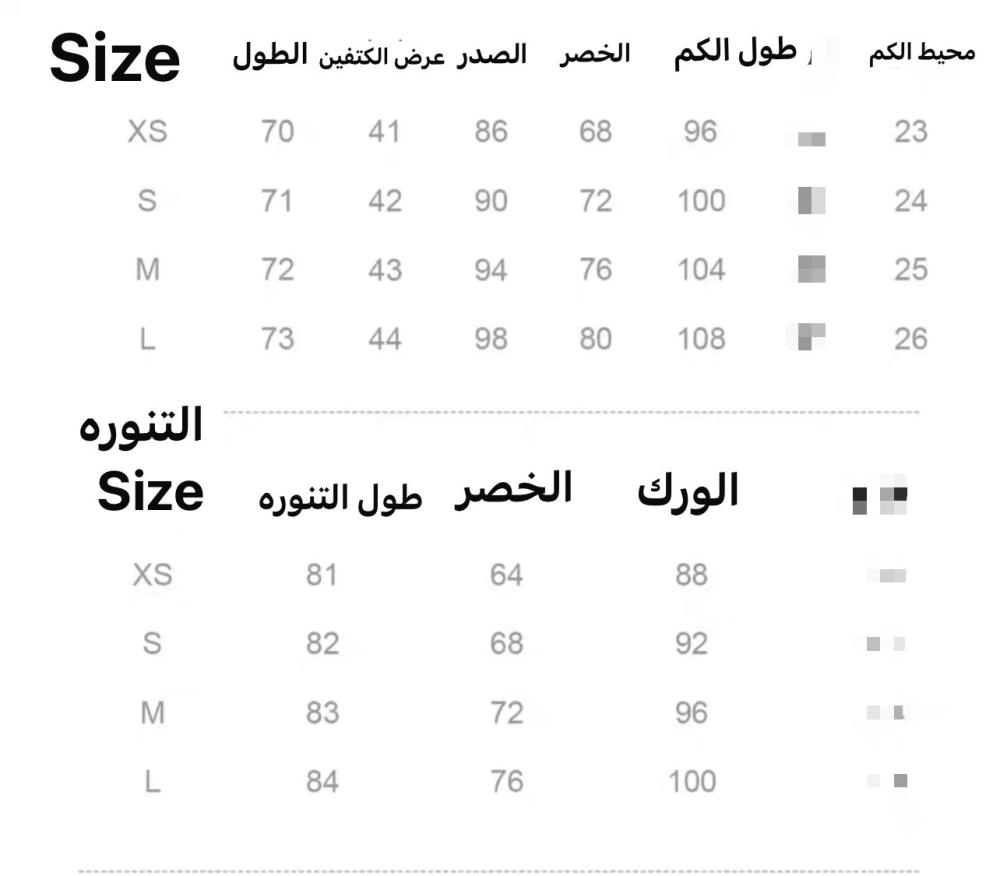Viewport: 1000px width, 876px height.
Task: Click the larger 'الخصر' header in skirt table
Action: click(514, 489)
